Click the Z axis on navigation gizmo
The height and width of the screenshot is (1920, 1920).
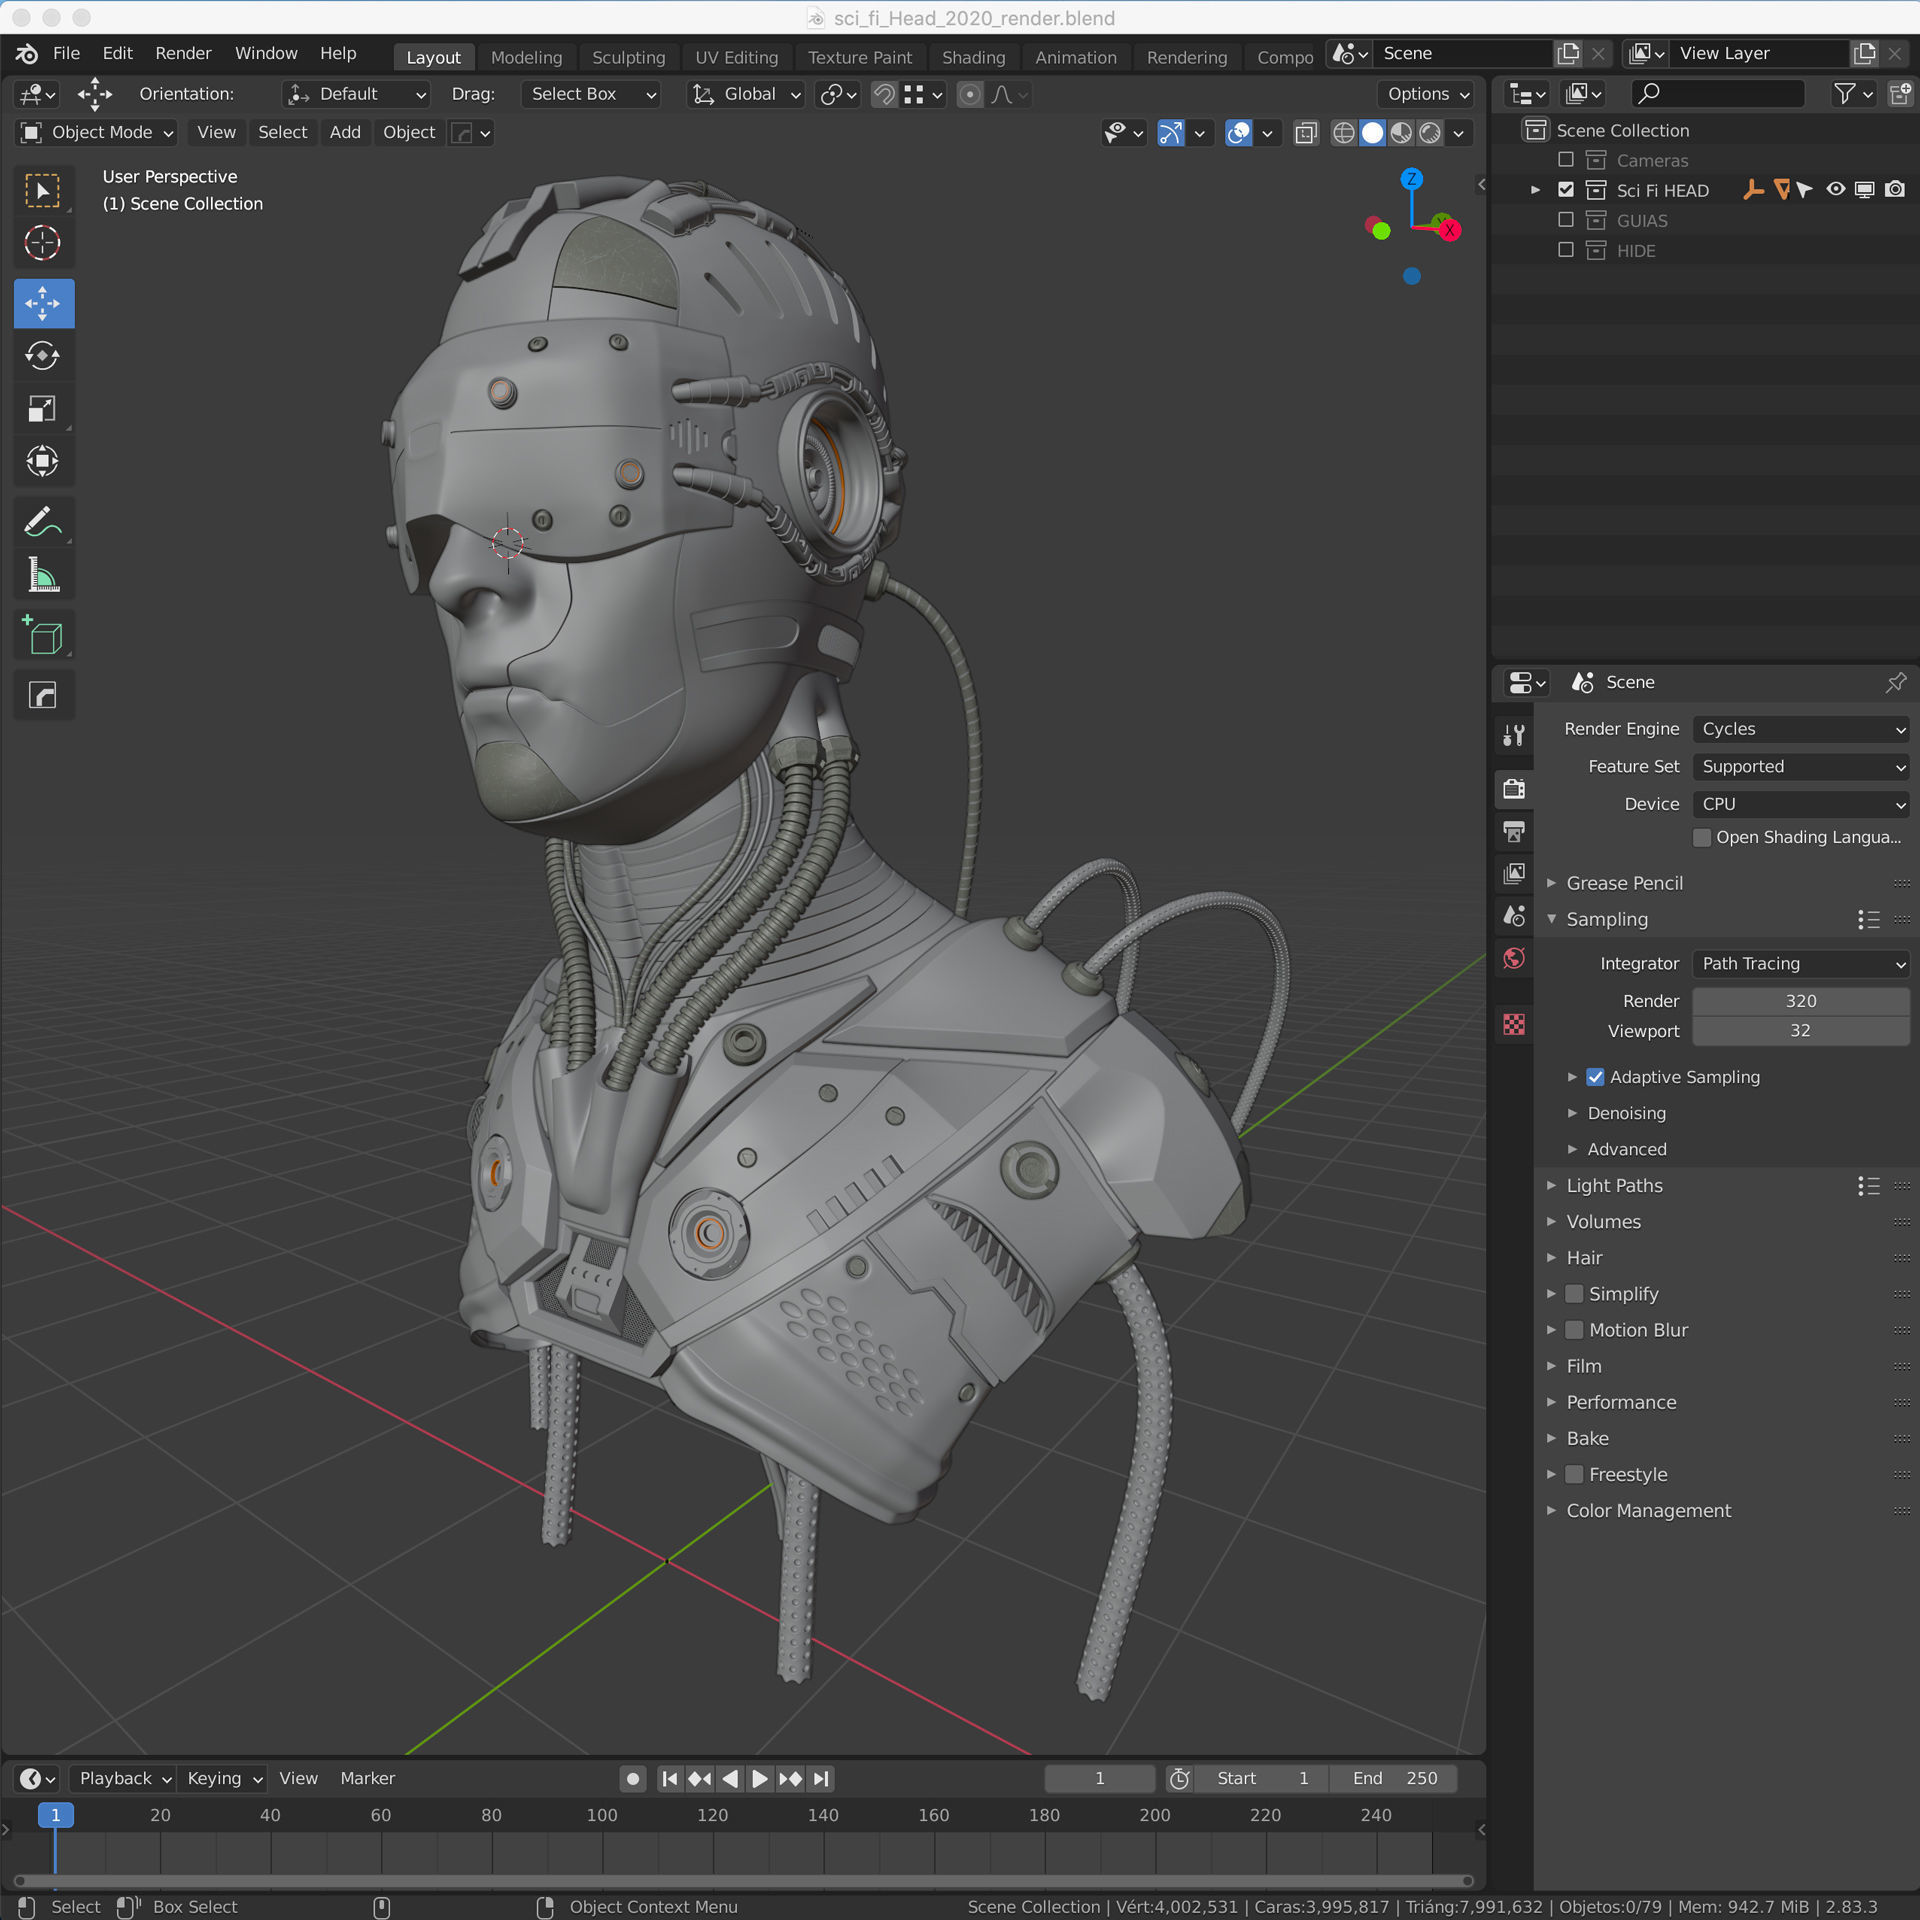(x=1411, y=179)
